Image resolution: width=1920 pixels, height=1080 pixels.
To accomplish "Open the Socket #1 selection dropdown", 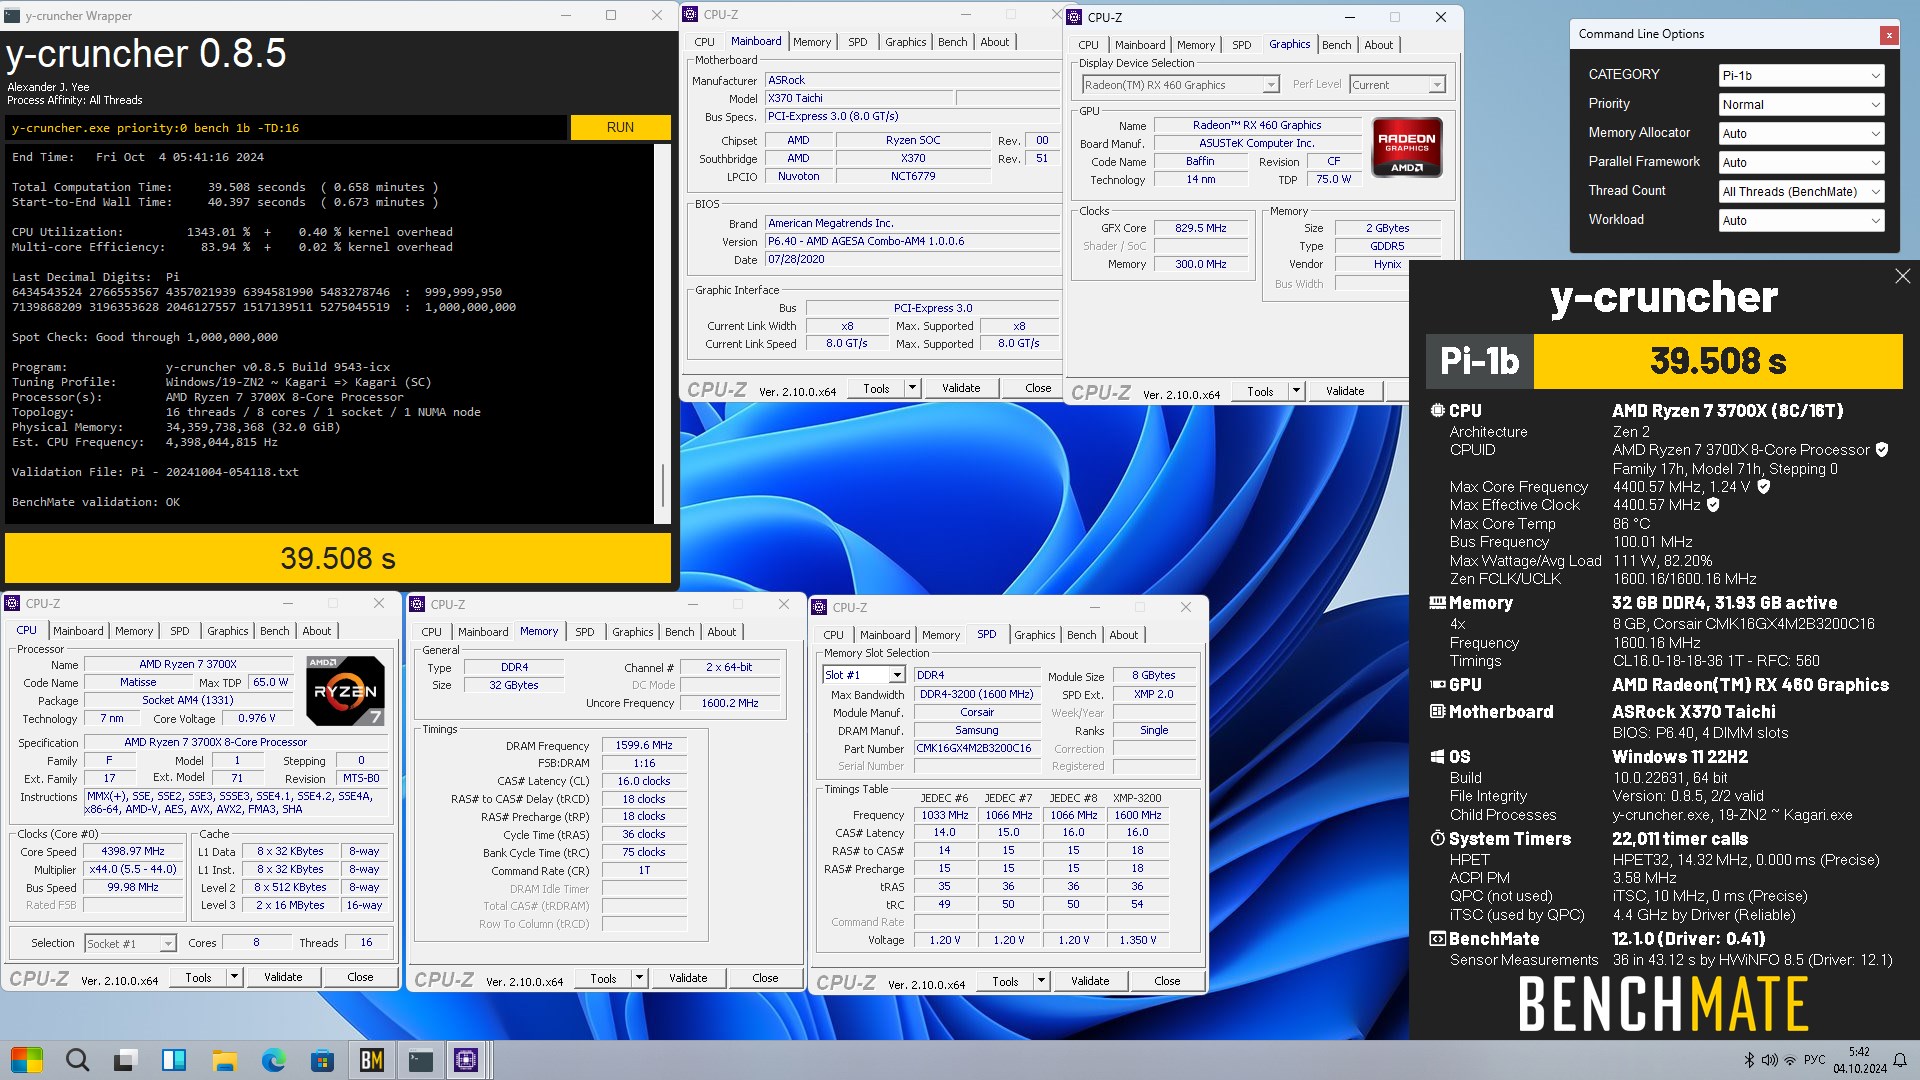I will point(130,943).
